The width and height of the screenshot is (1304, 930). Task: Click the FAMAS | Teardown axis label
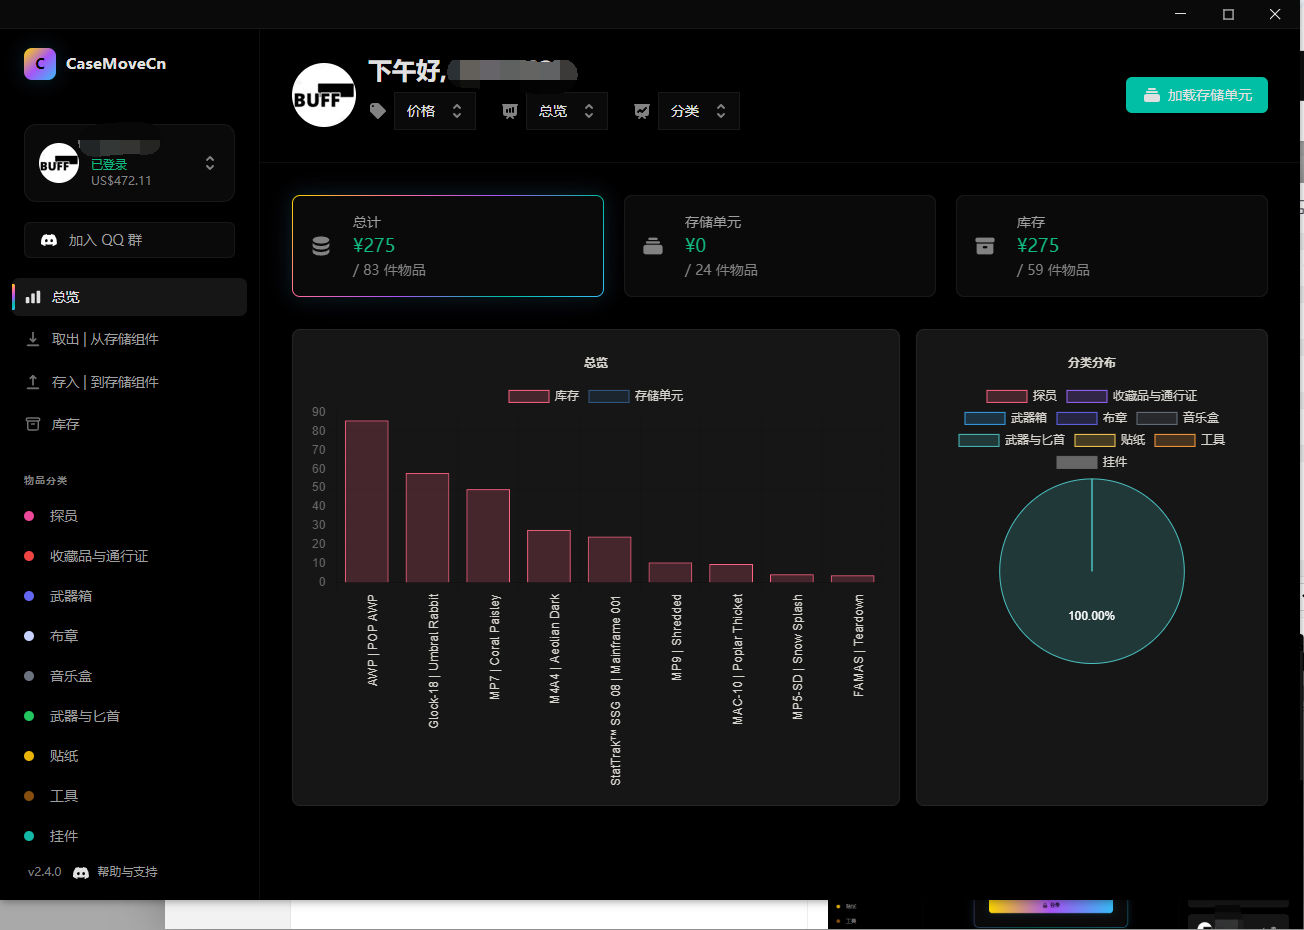859,646
